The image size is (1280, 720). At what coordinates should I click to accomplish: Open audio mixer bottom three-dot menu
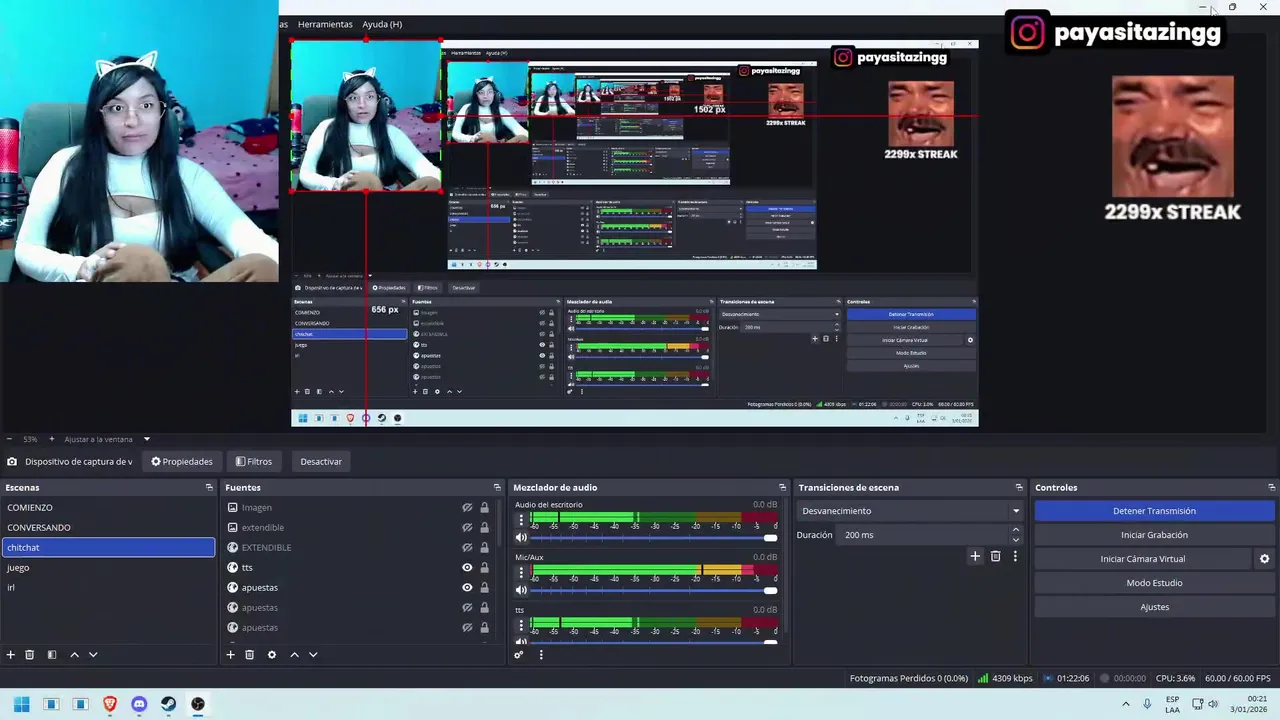(x=541, y=655)
